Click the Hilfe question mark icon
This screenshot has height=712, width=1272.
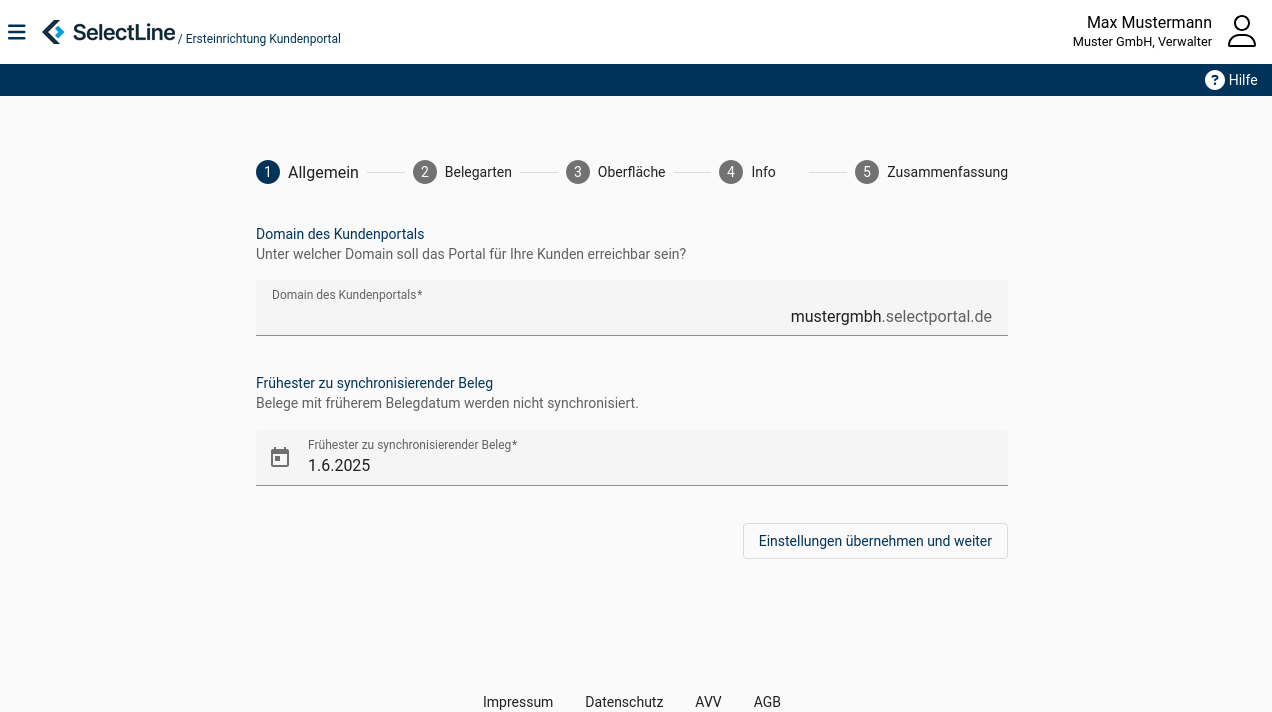pyautogui.click(x=1214, y=80)
